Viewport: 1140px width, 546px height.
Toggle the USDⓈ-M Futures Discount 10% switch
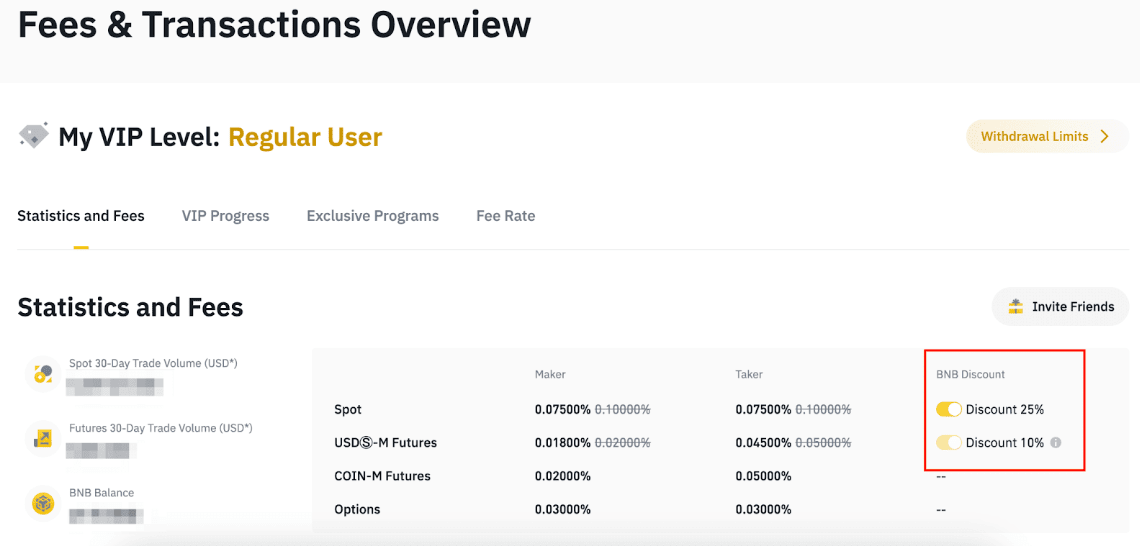click(949, 442)
